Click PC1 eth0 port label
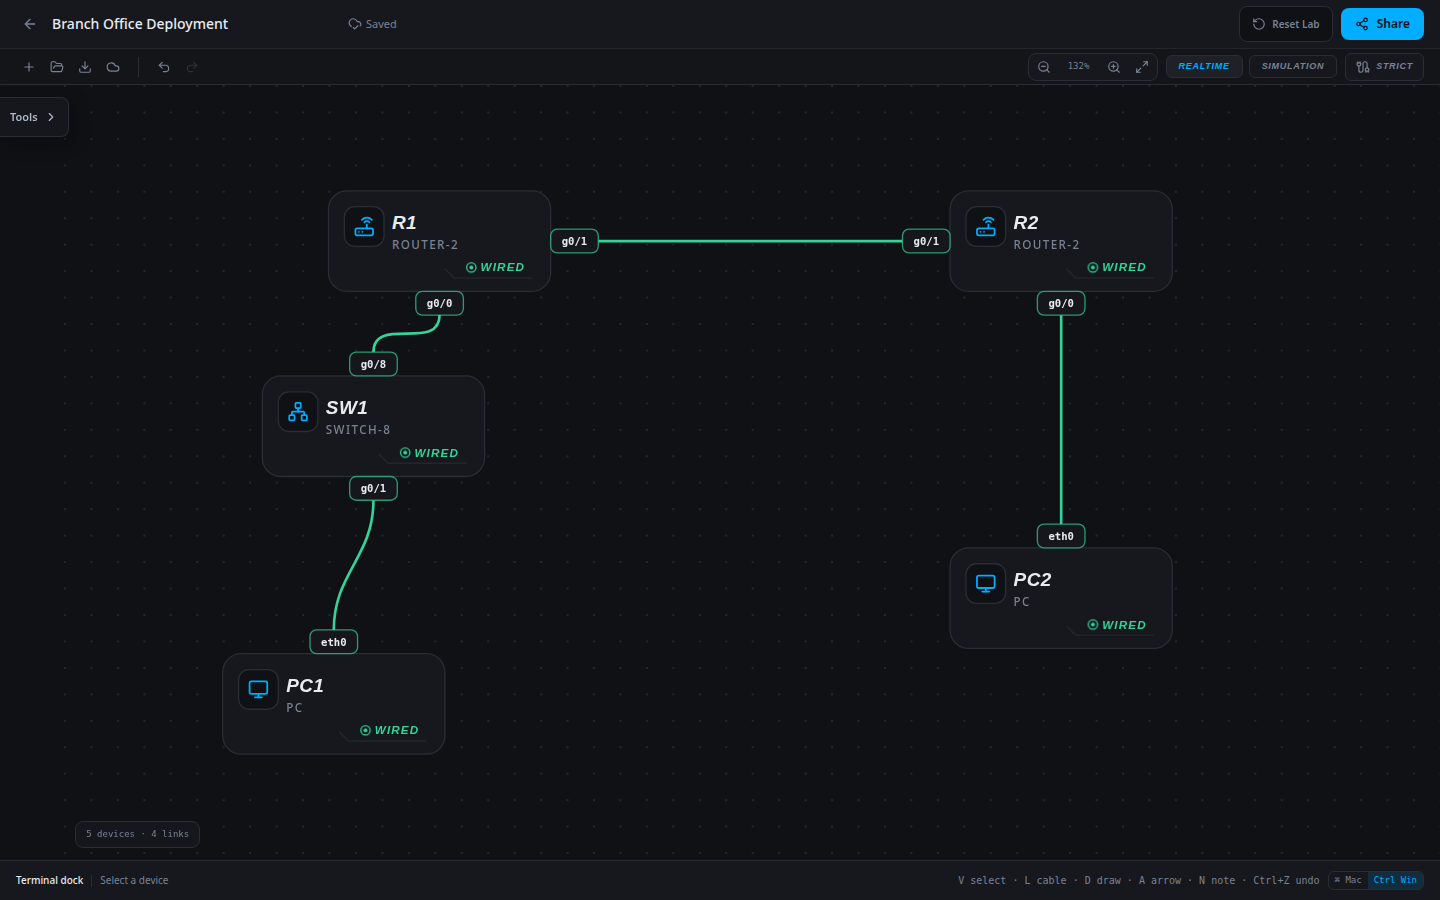Image resolution: width=1440 pixels, height=900 pixels. pos(334,642)
